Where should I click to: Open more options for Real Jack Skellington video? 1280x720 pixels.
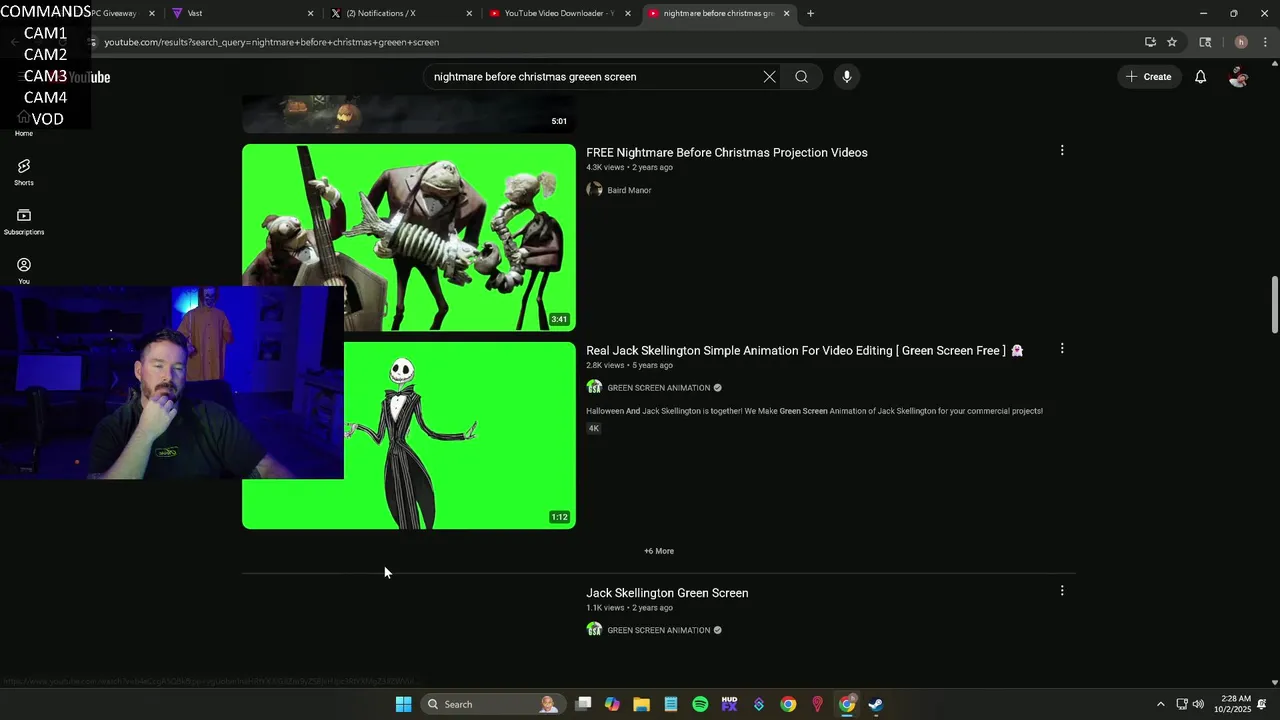coord(1062,349)
